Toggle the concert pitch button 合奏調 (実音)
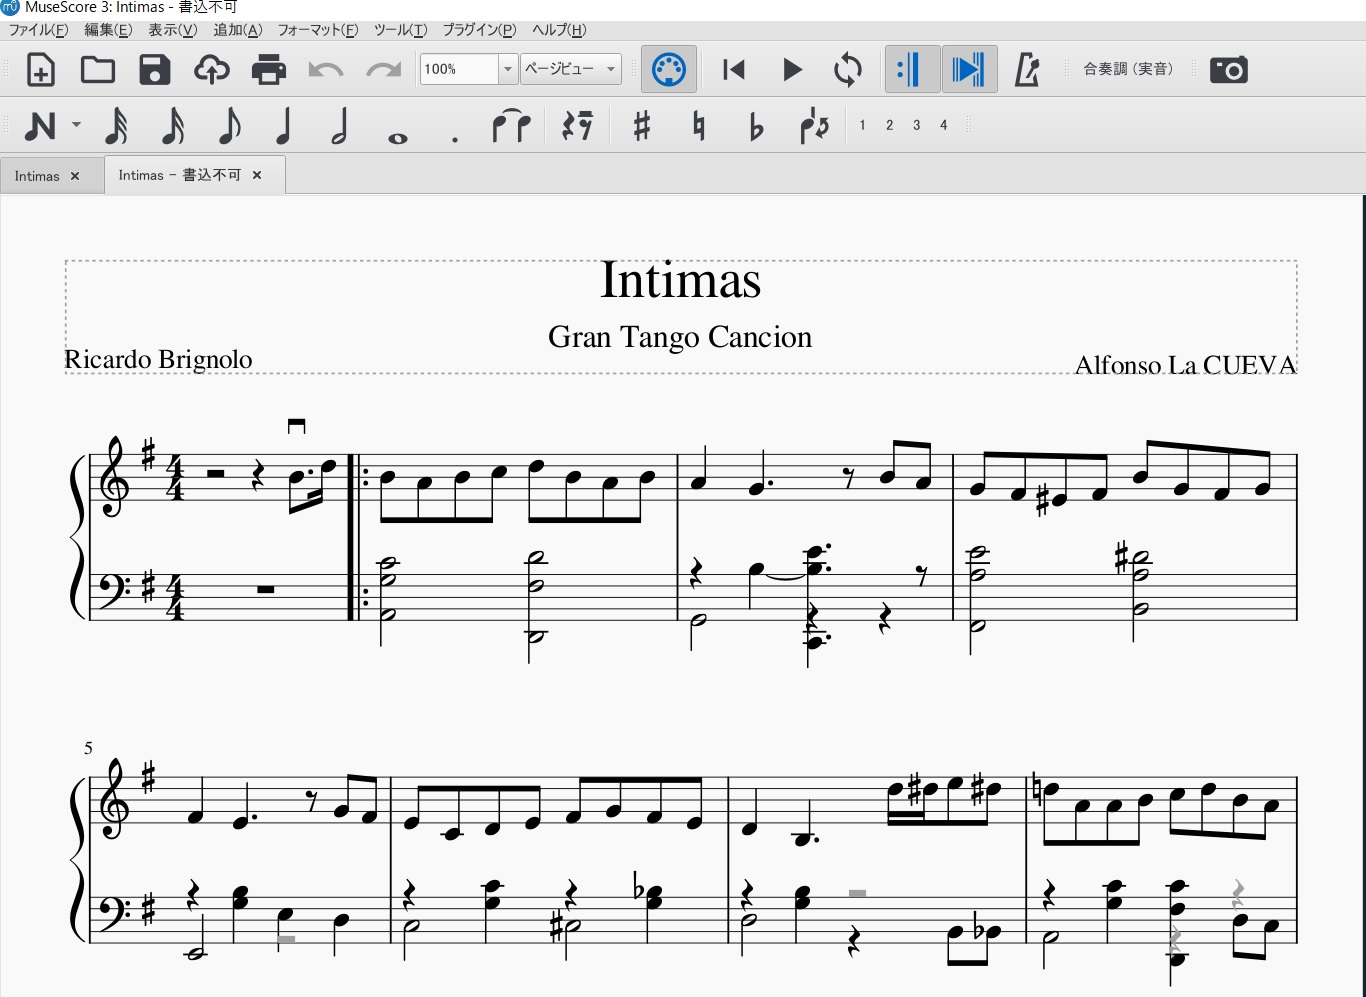 (1130, 69)
